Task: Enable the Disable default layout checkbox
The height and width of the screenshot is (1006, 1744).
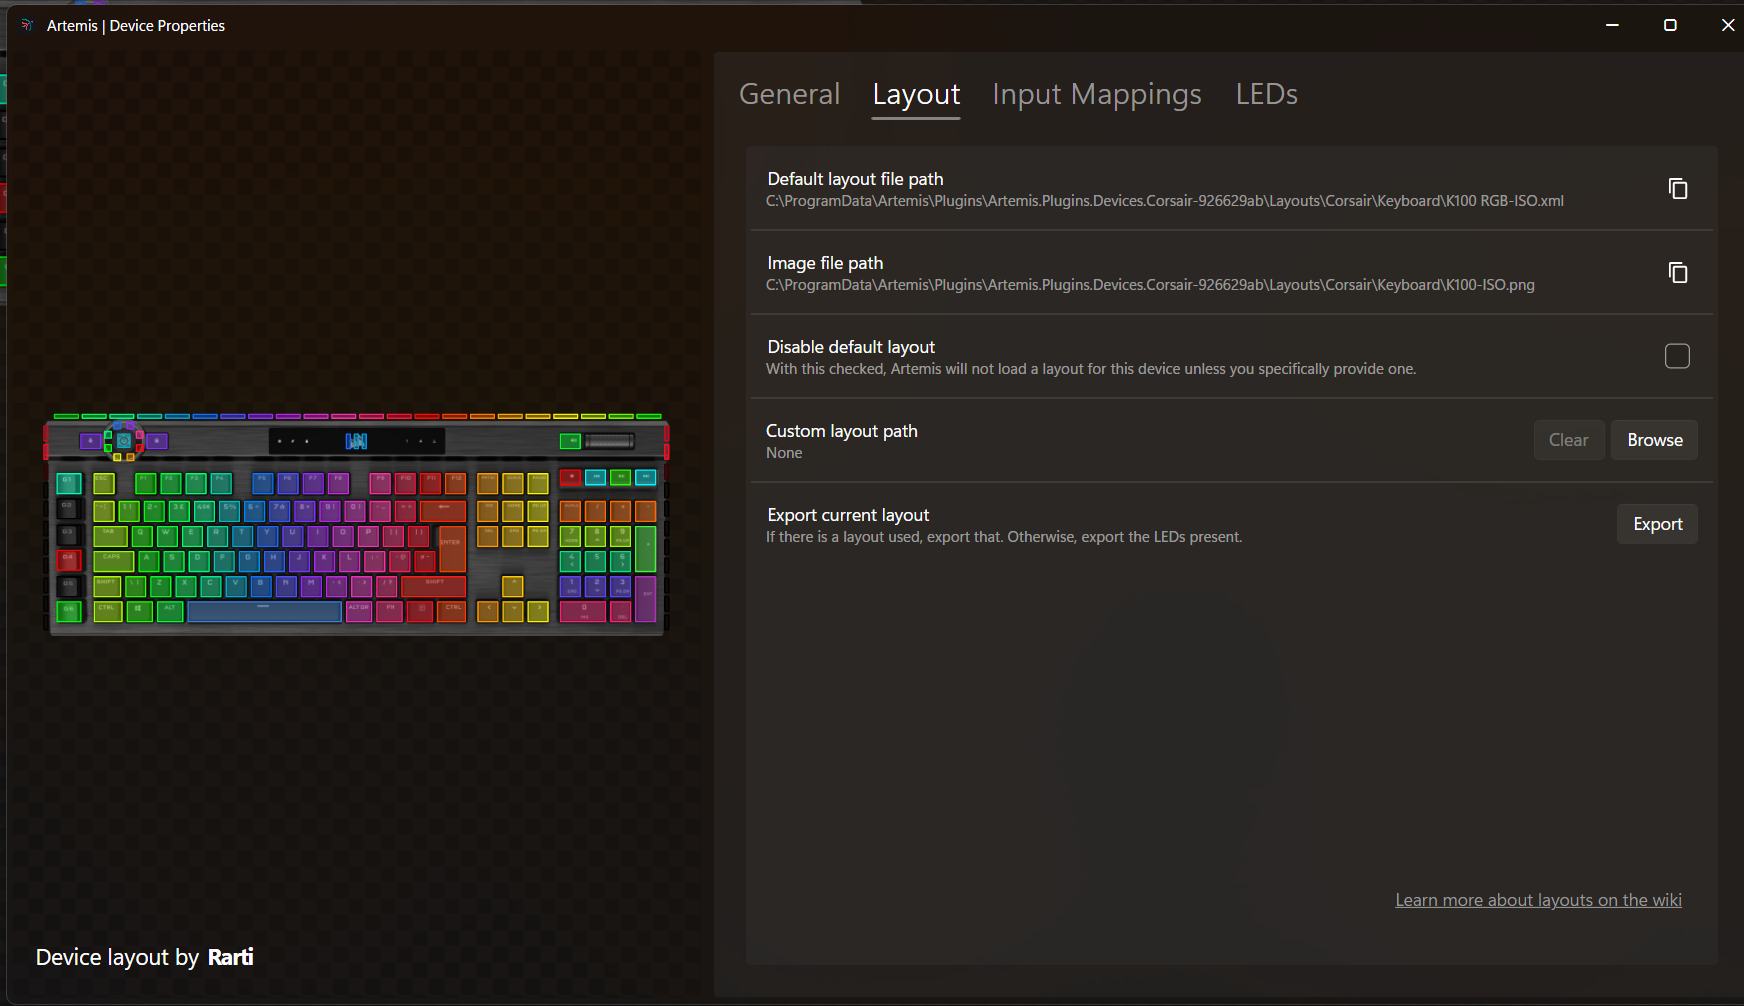Action: click(1677, 356)
